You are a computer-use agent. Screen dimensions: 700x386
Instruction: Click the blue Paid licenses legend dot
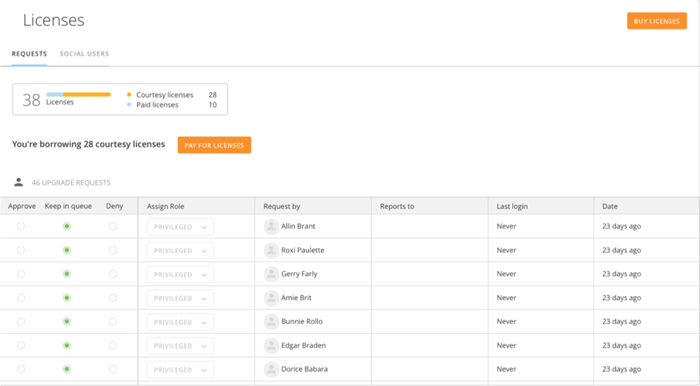tap(129, 104)
